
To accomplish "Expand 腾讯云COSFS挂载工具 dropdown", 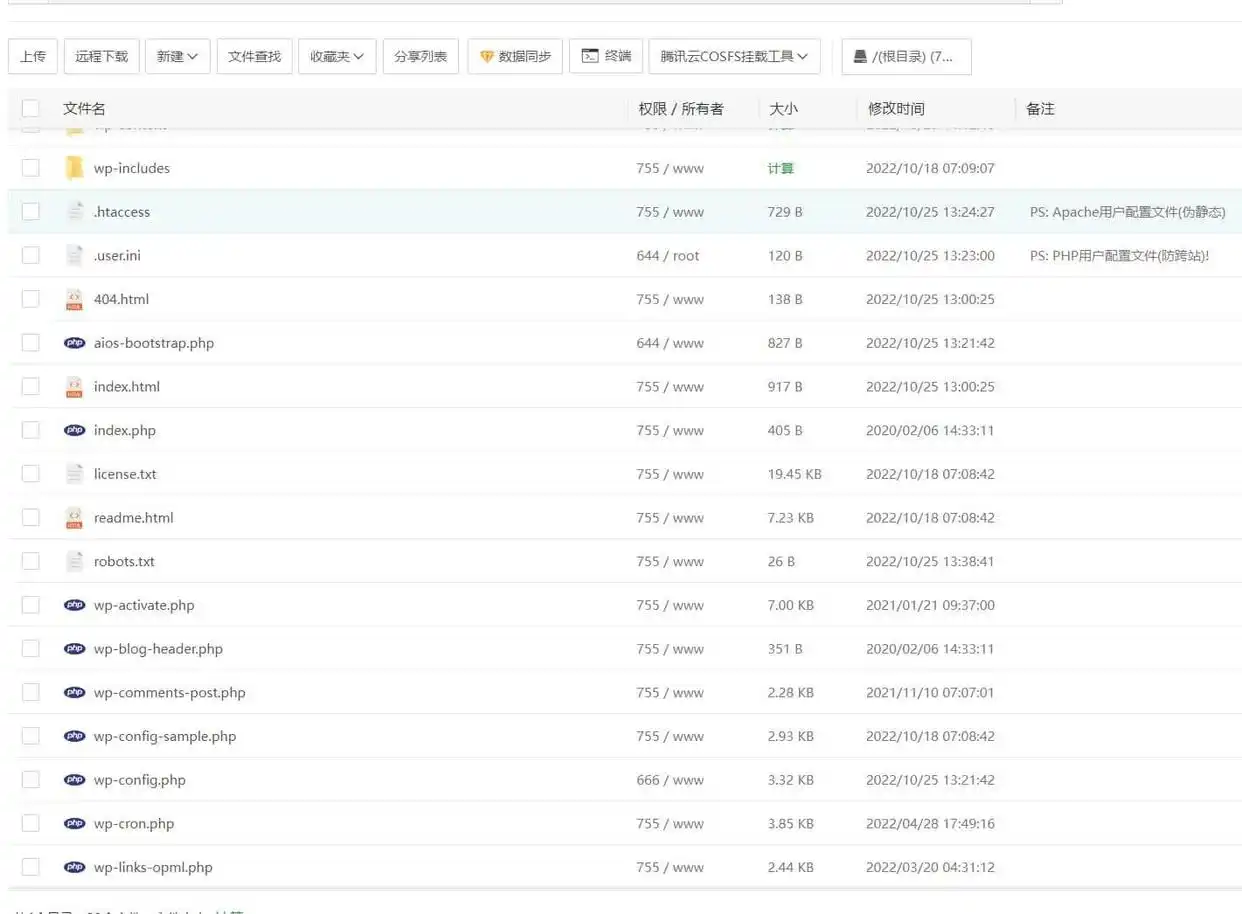I will [x=734, y=57].
